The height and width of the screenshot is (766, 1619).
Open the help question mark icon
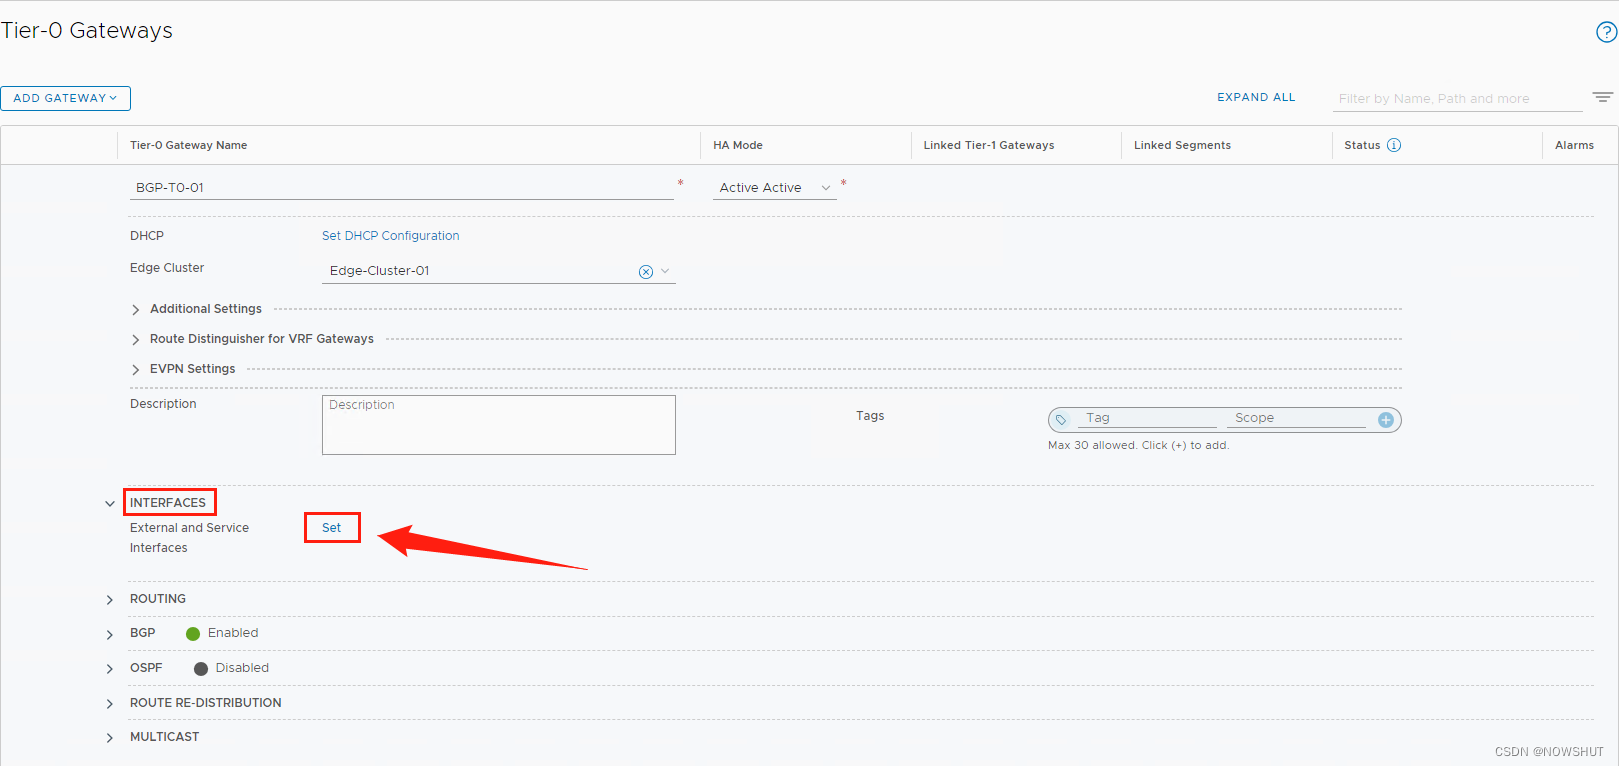pyautogui.click(x=1606, y=32)
